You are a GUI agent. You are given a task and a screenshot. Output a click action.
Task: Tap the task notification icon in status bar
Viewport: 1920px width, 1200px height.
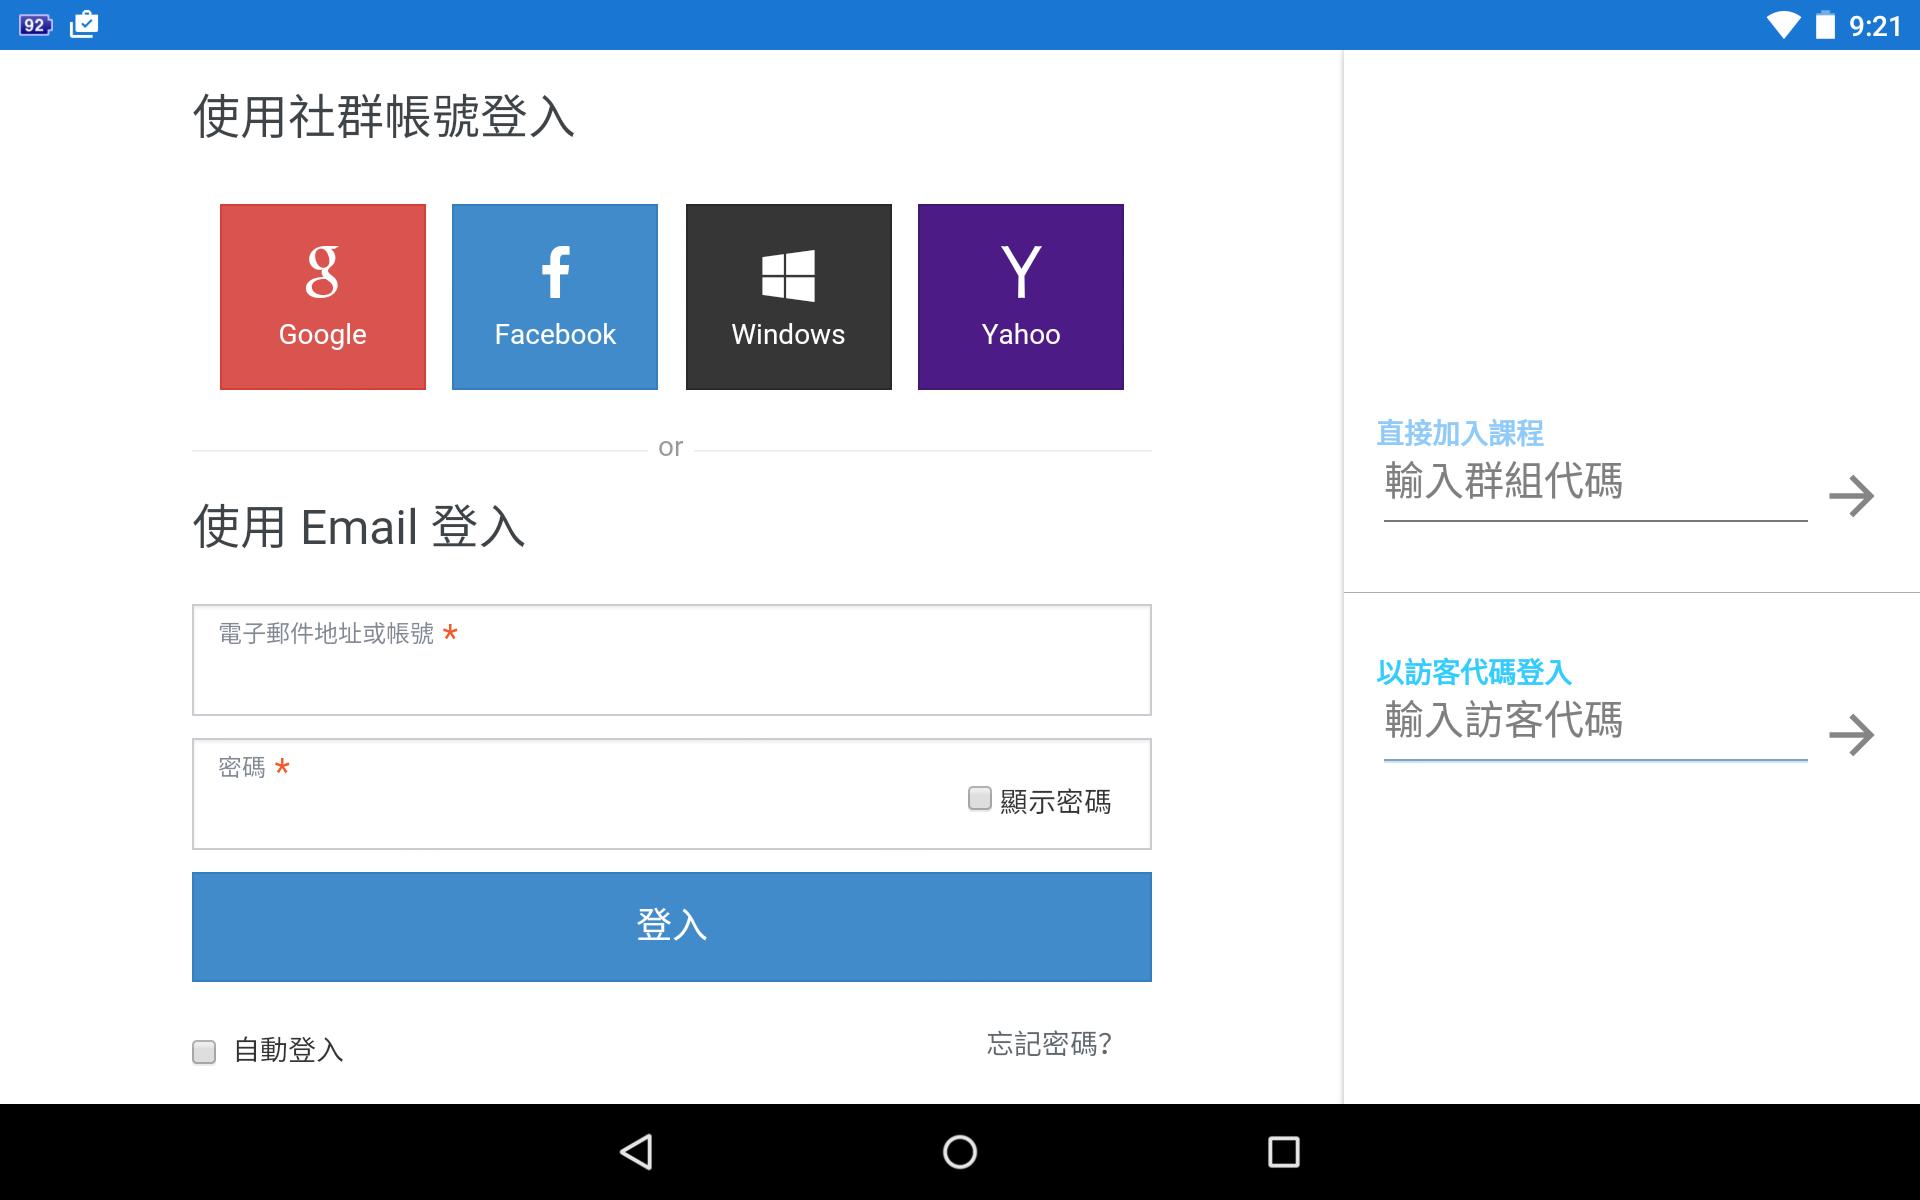coord(85,24)
